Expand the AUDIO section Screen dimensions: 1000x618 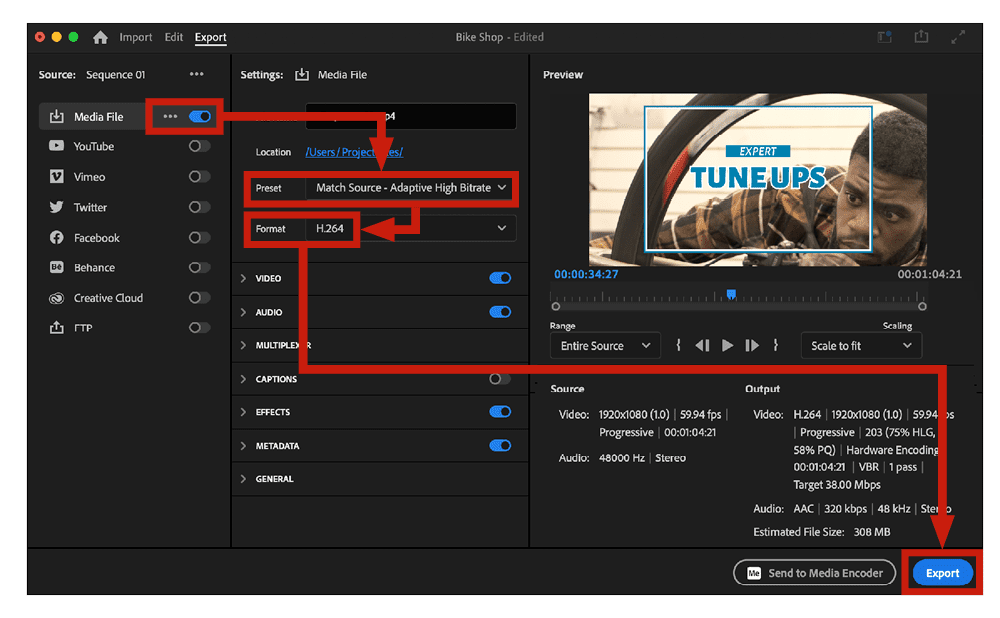pos(244,312)
